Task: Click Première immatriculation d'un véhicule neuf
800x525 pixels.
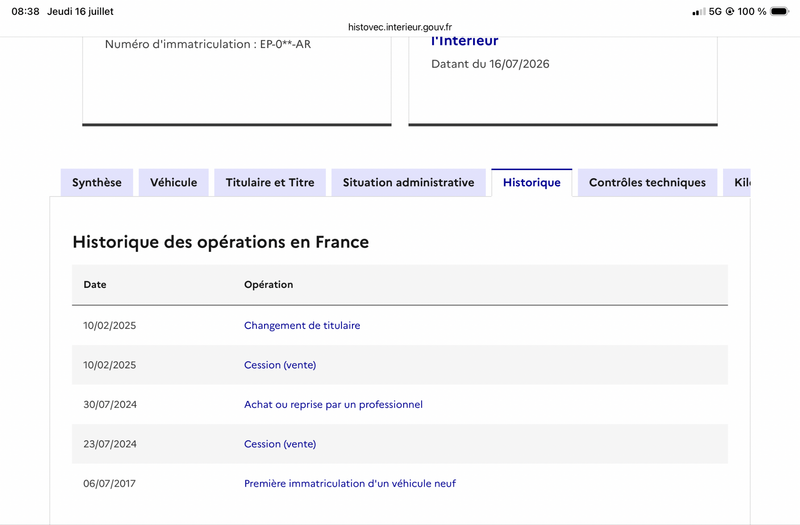Action: click(350, 484)
